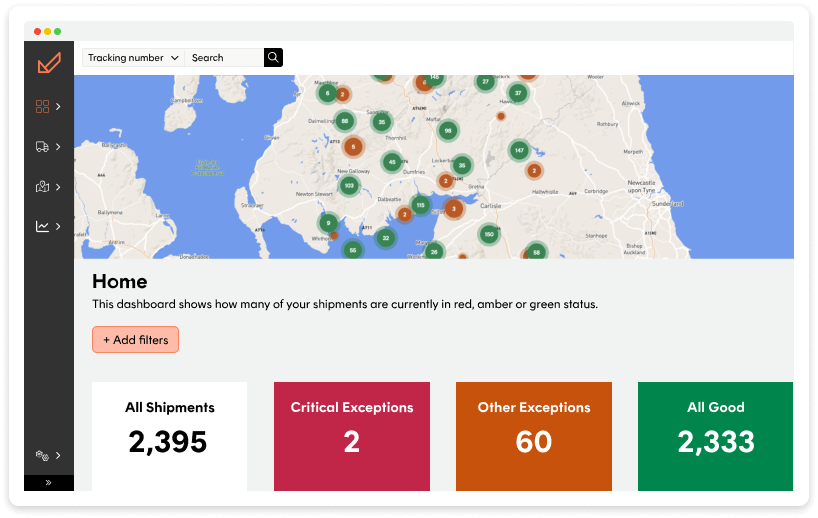The image size is (818, 518).
Task: Open the dashboard grid icon in sidebar
Action: [x=42, y=106]
